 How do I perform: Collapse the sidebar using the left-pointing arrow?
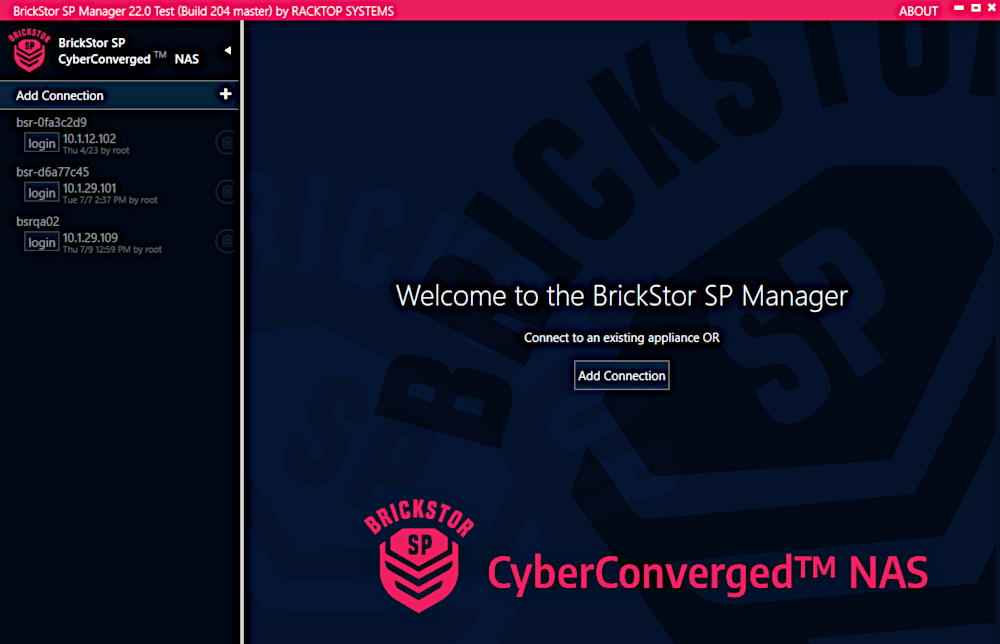tap(227, 48)
